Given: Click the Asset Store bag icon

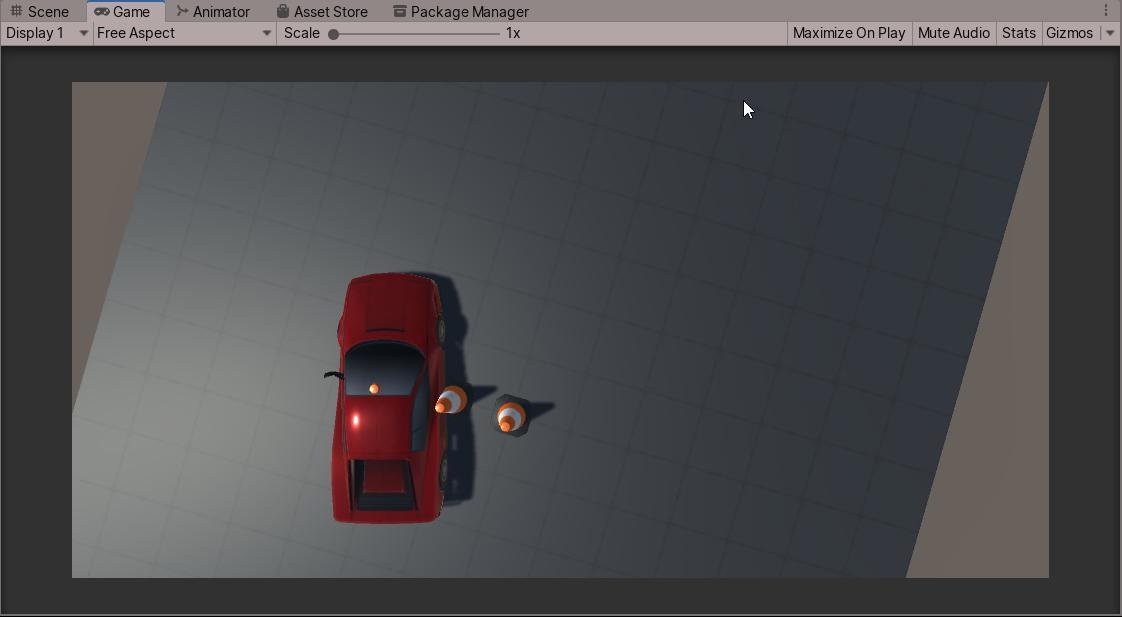Looking at the screenshot, I should 283,11.
